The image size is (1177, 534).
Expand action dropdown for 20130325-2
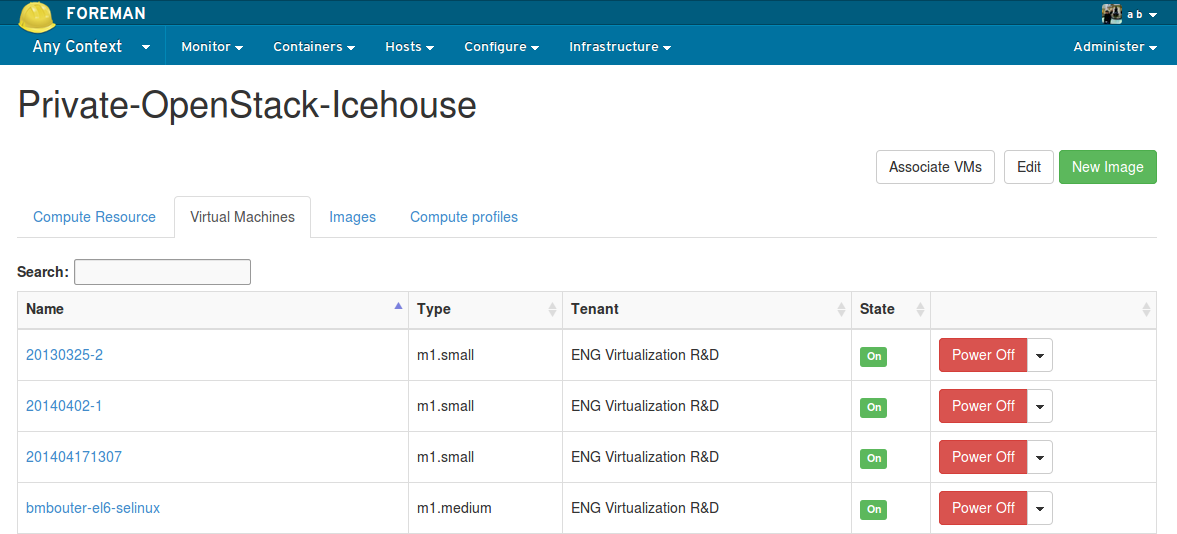point(1040,355)
